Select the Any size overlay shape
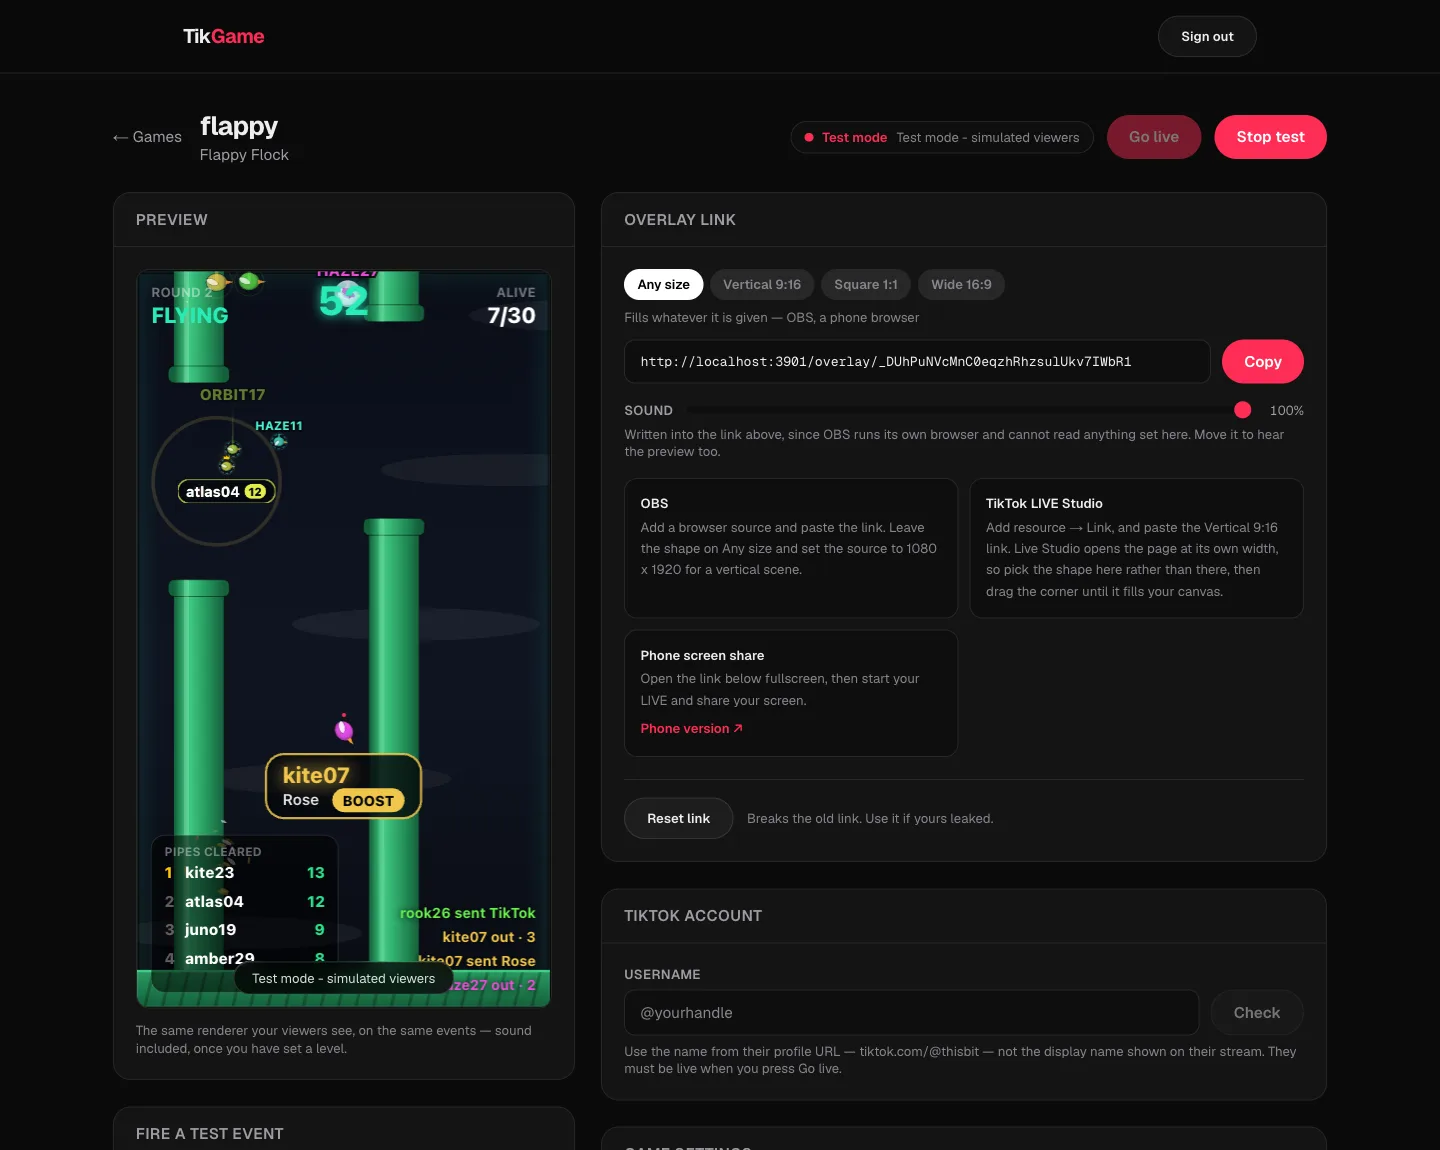Image resolution: width=1440 pixels, height=1150 pixels. pos(664,284)
